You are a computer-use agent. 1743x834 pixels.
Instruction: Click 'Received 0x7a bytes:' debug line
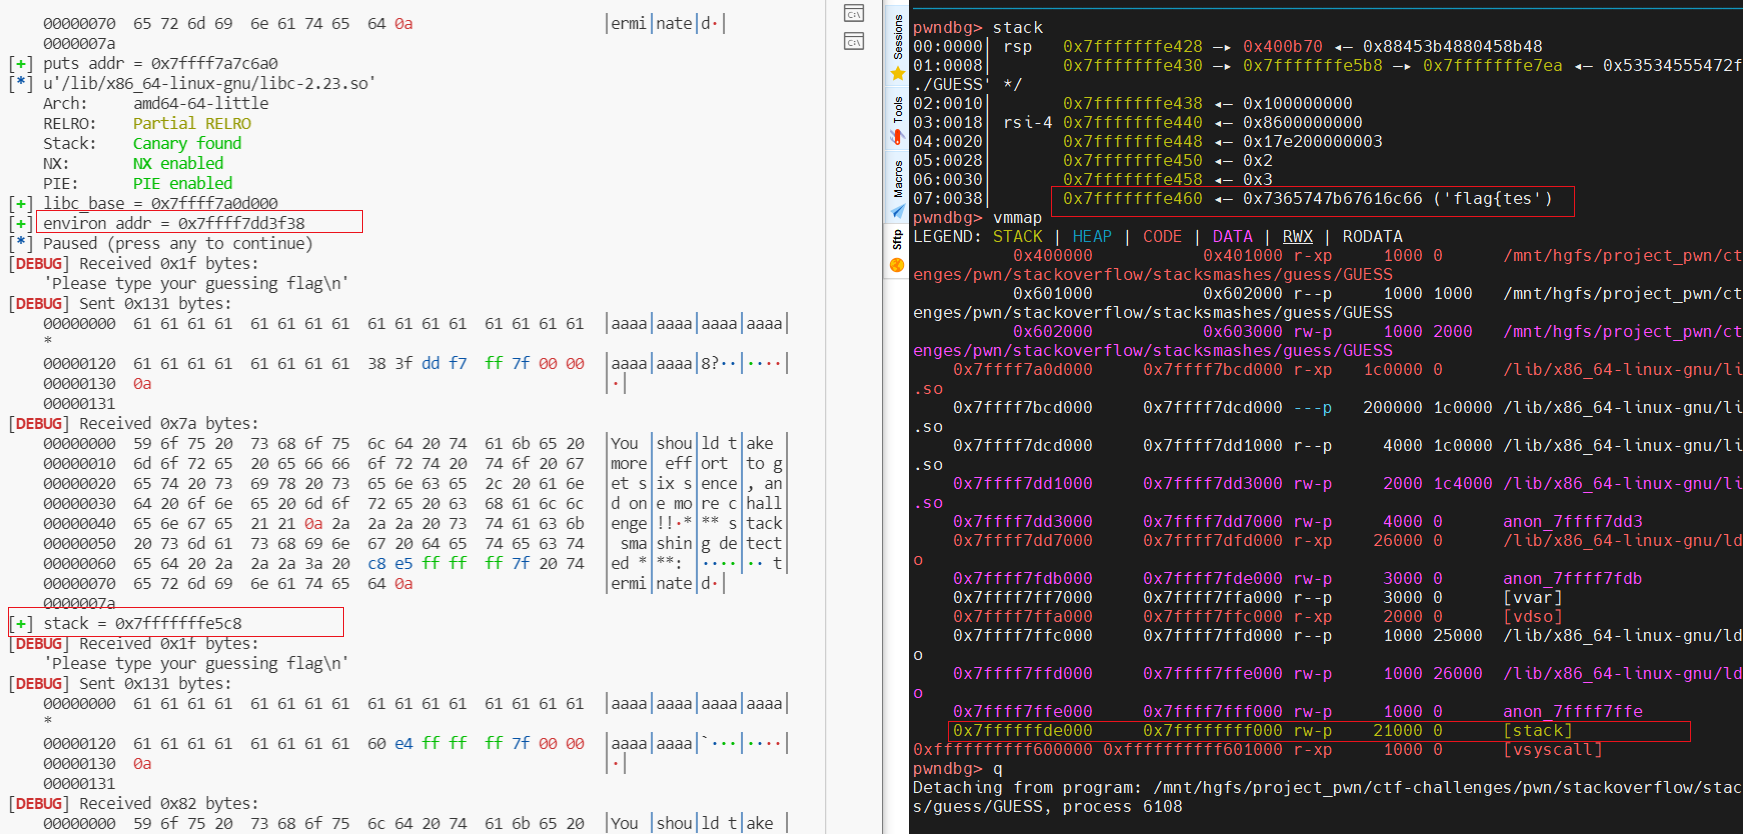pos(169,423)
